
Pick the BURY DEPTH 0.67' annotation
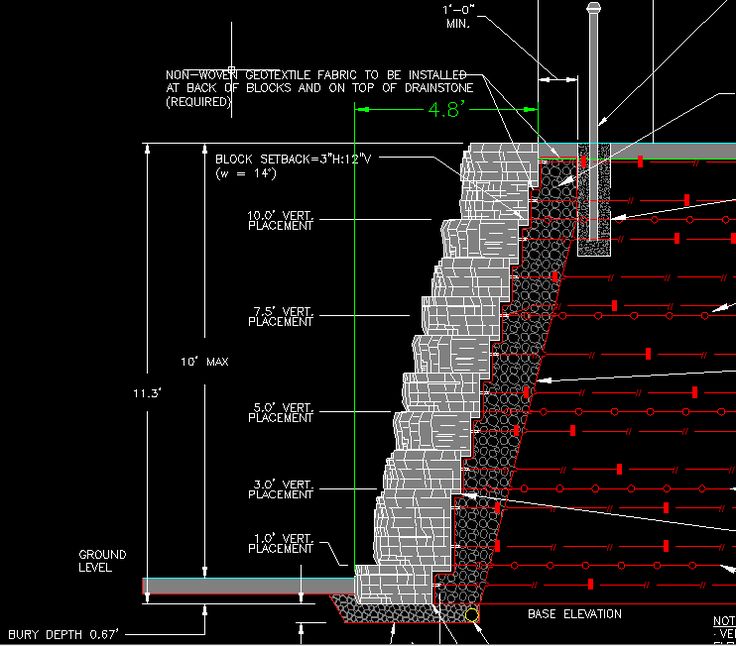click(64, 635)
